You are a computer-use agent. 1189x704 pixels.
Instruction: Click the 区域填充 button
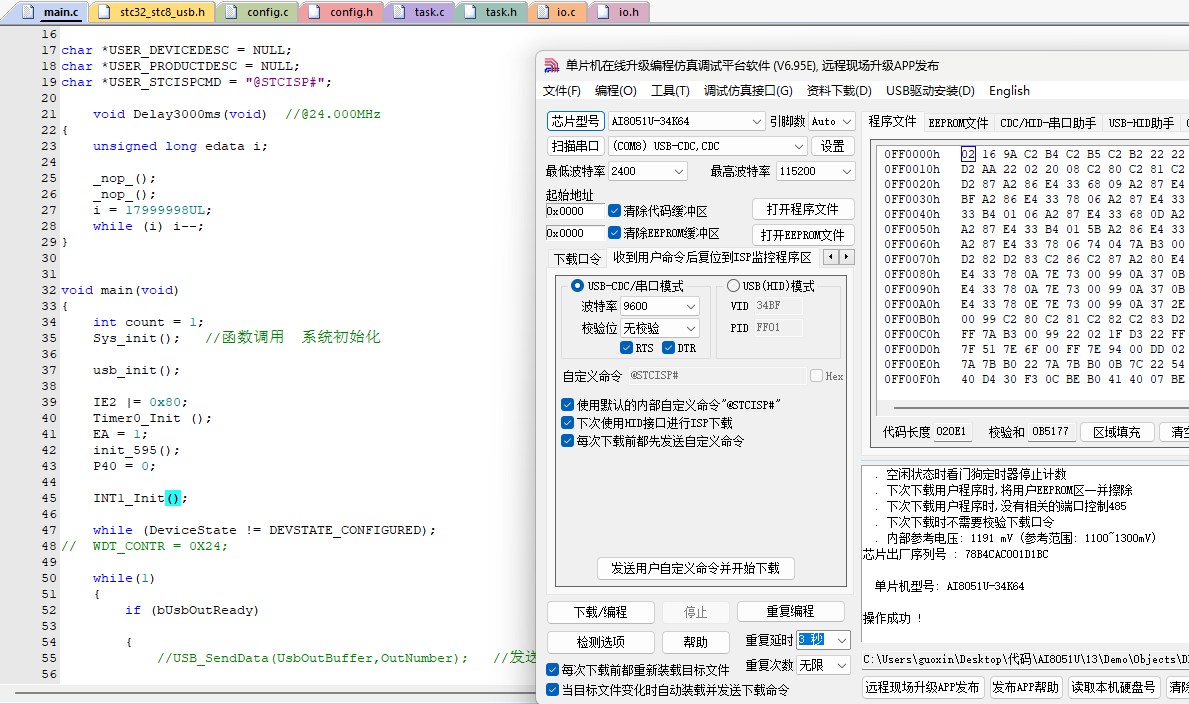[x=1116, y=432]
